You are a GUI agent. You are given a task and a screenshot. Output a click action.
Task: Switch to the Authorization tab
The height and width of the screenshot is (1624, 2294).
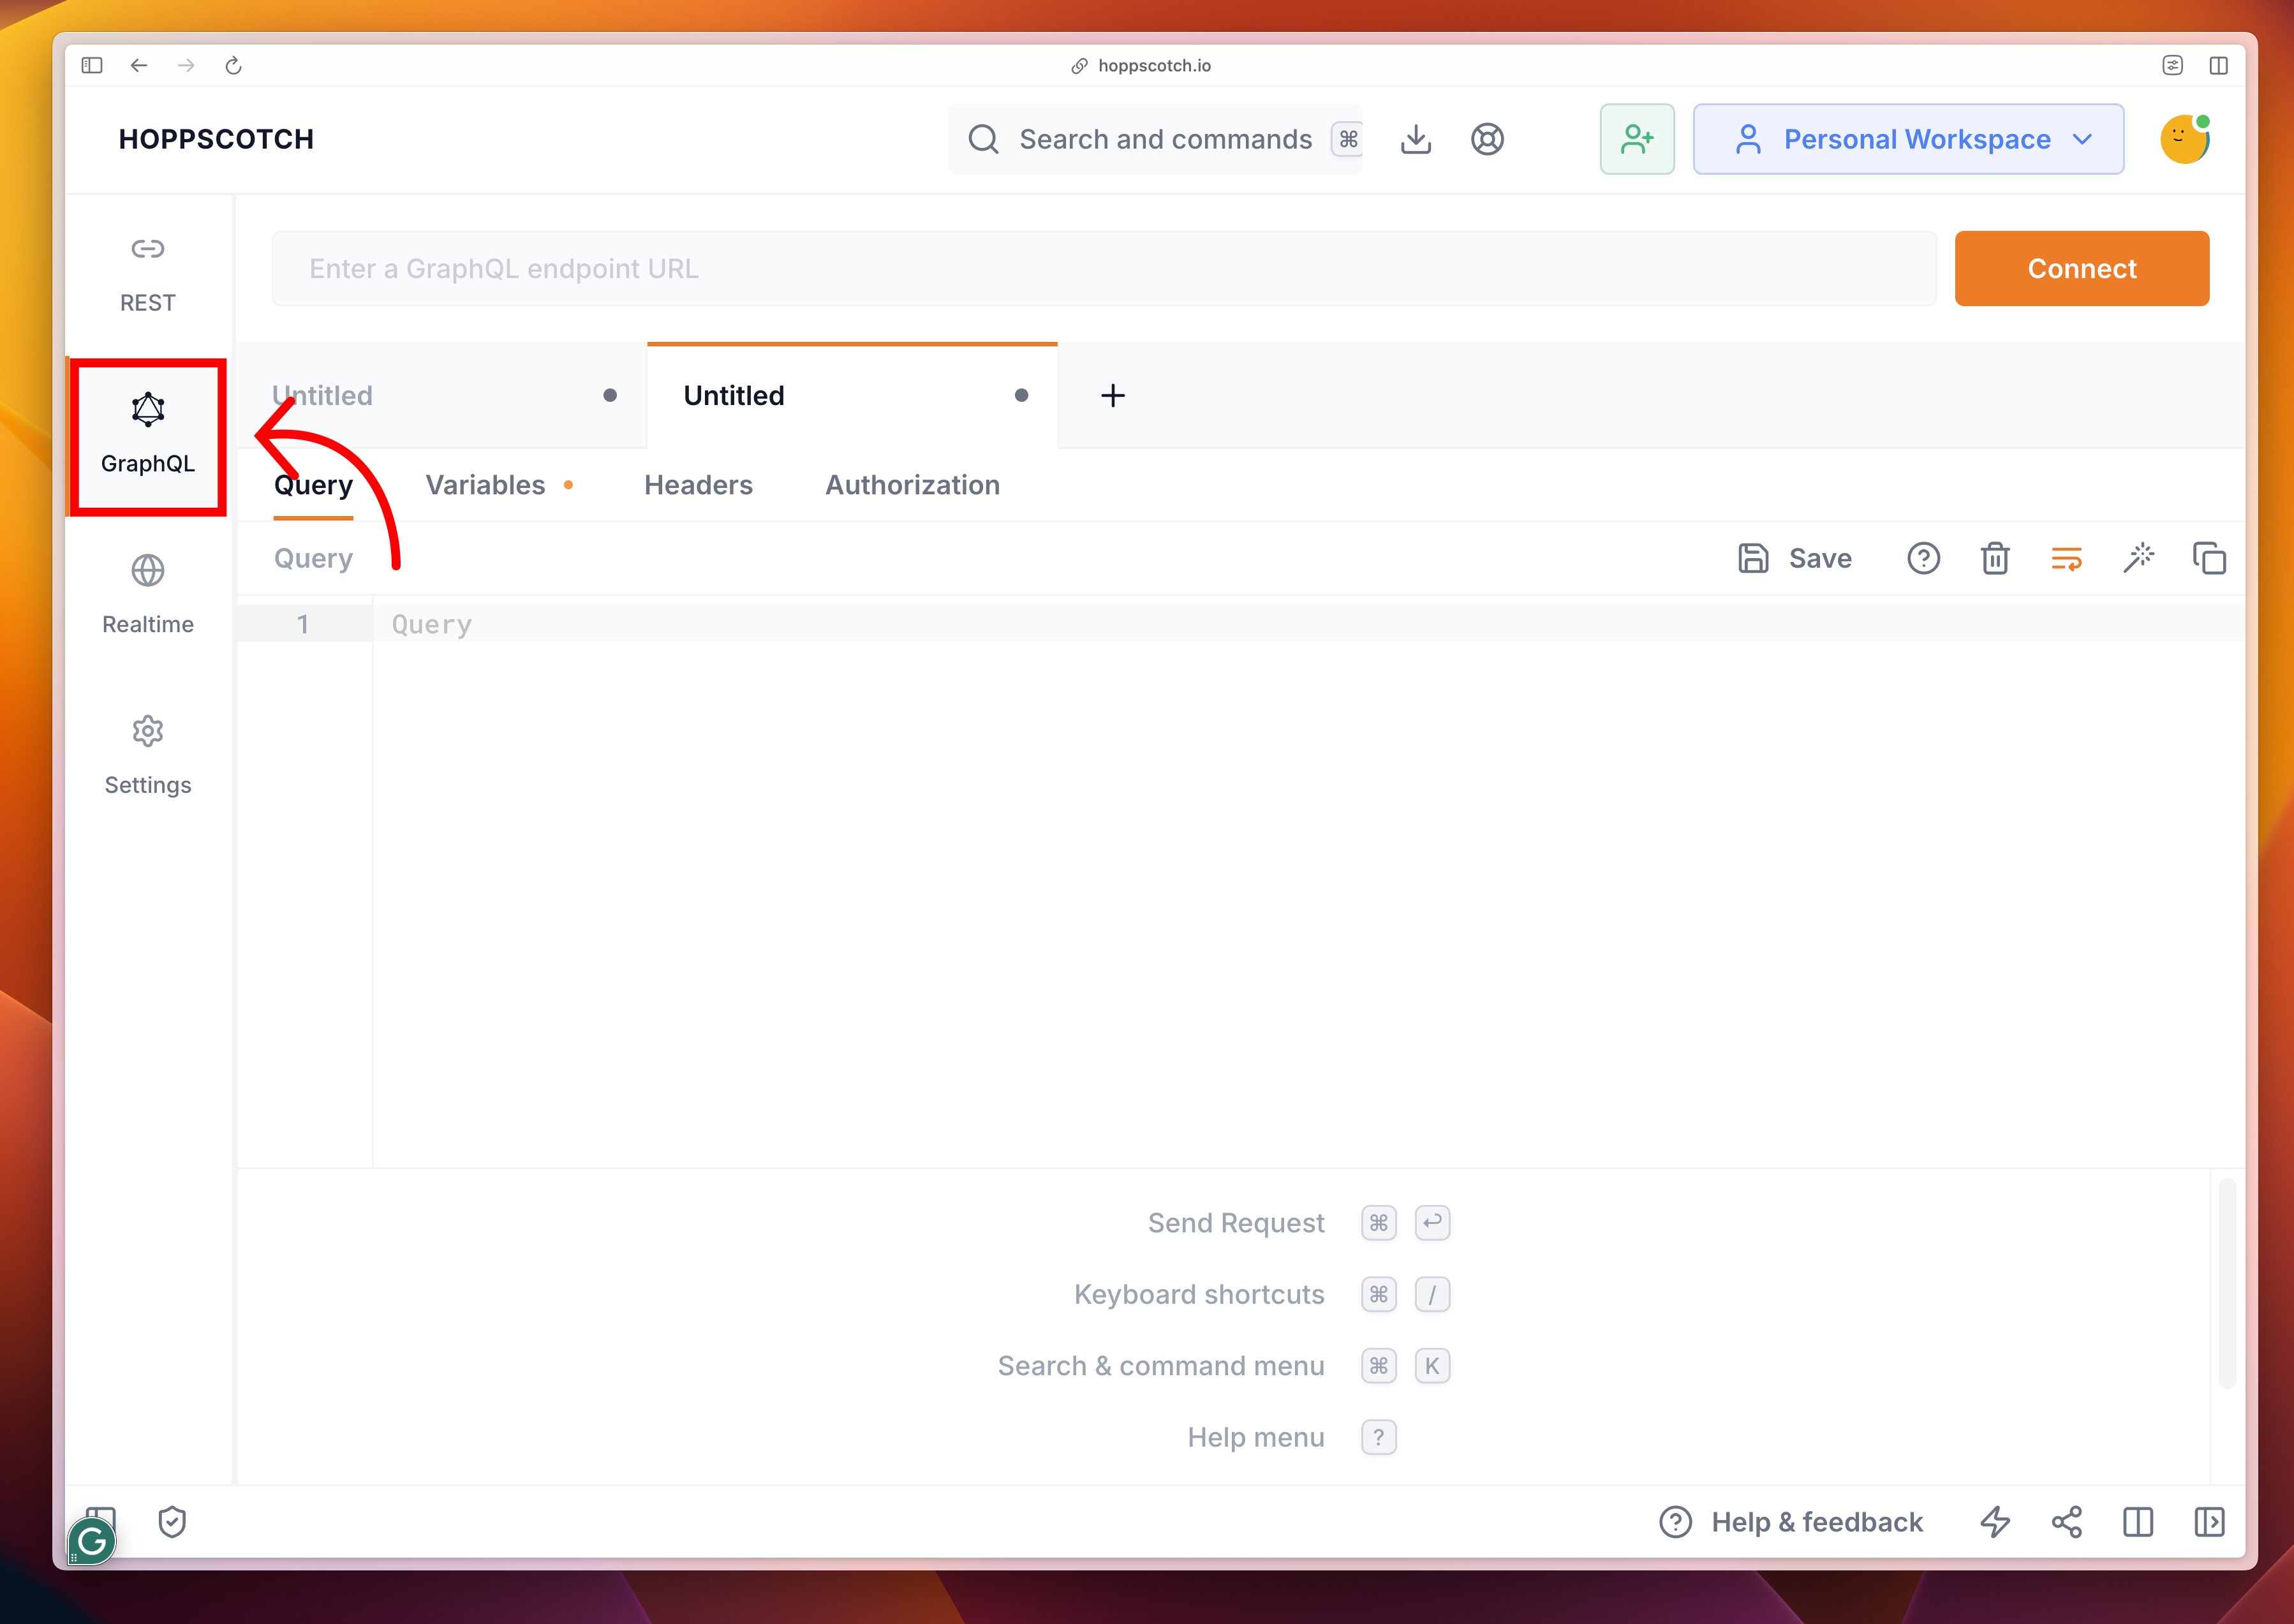click(912, 485)
